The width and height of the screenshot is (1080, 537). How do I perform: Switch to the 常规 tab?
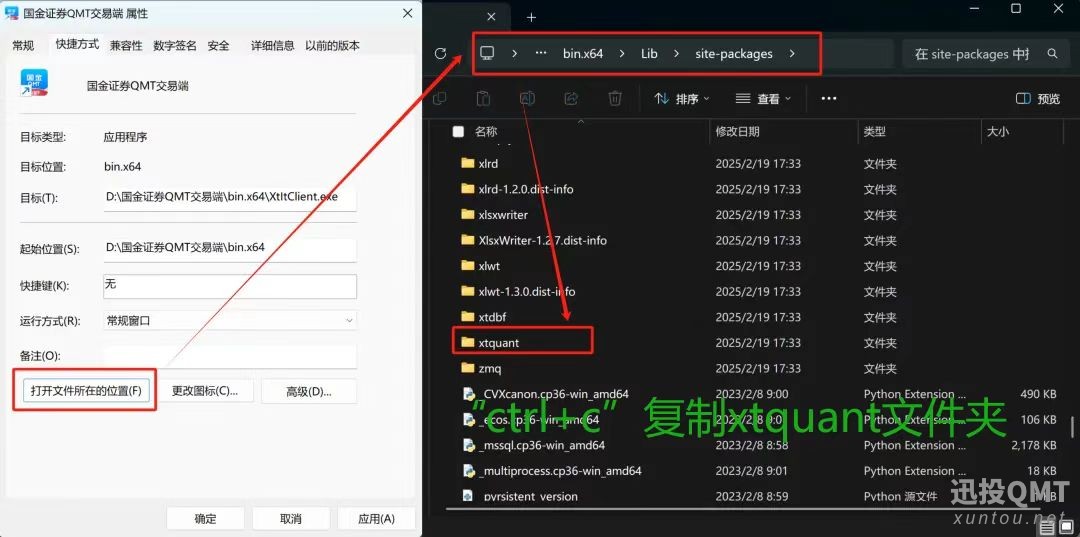(x=23, y=45)
